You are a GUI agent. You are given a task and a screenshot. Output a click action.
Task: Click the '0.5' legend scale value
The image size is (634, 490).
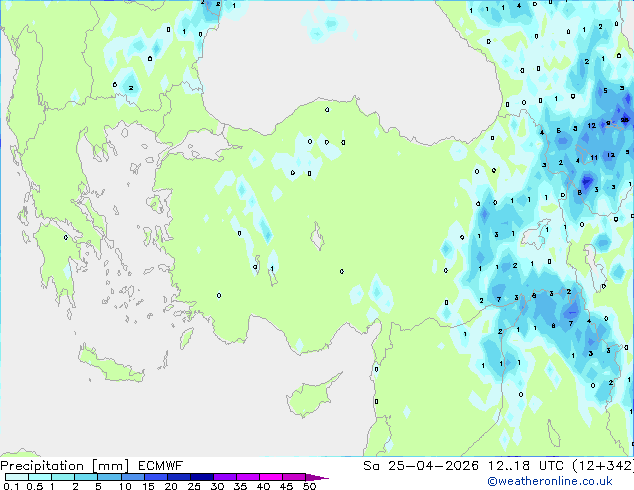coord(34,486)
